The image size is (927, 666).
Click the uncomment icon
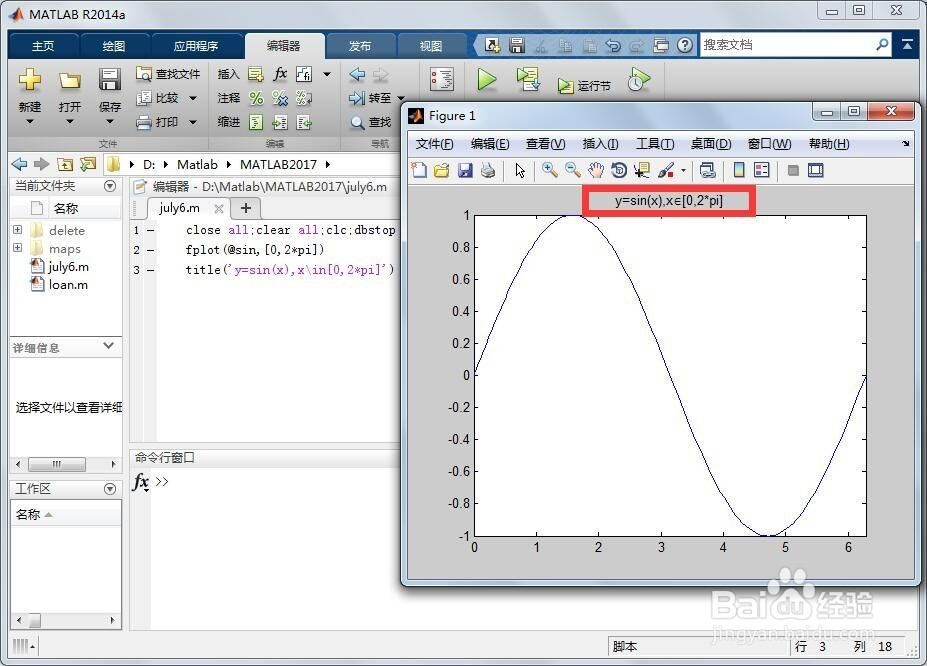pyautogui.click(x=280, y=98)
